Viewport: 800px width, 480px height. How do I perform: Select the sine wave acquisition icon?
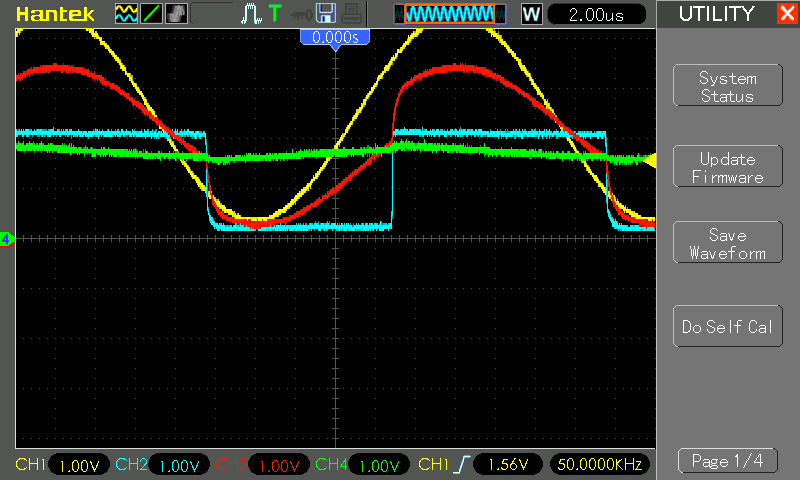click(x=126, y=14)
